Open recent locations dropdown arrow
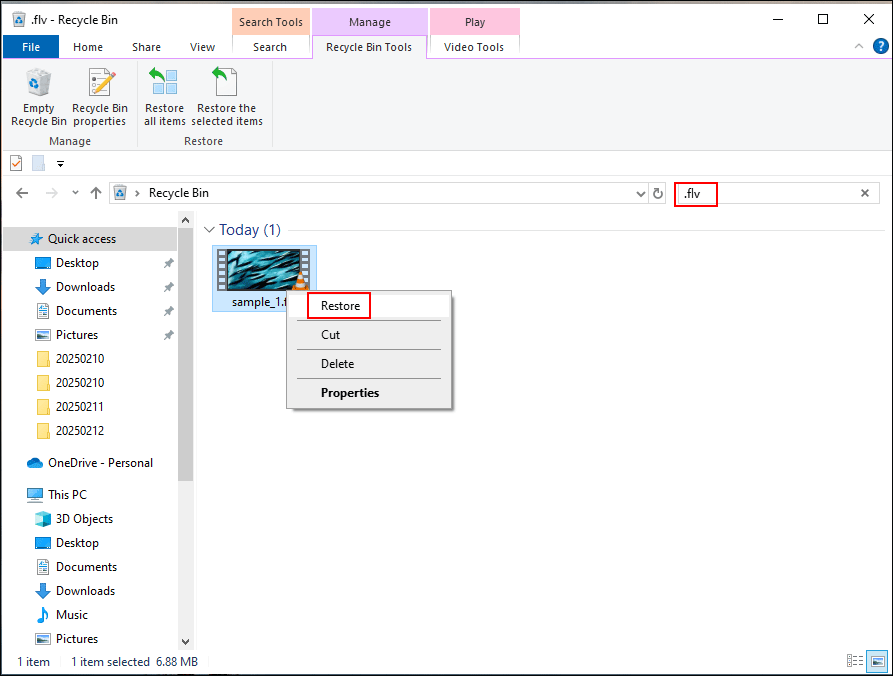893x676 pixels. coord(75,193)
